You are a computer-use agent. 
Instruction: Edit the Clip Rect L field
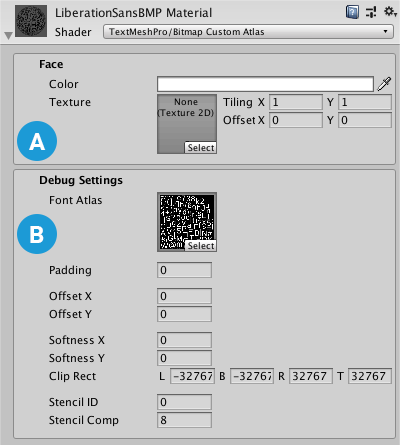coord(192,376)
